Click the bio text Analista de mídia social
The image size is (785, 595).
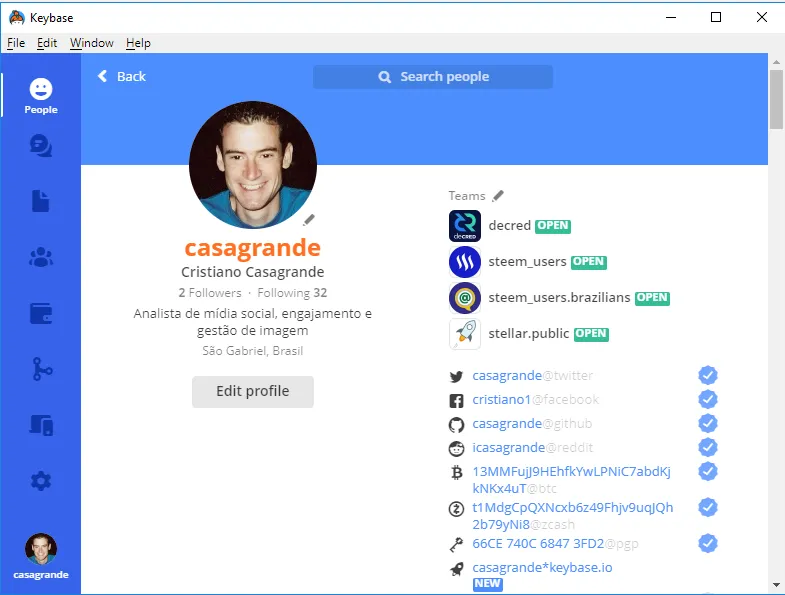(x=253, y=322)
